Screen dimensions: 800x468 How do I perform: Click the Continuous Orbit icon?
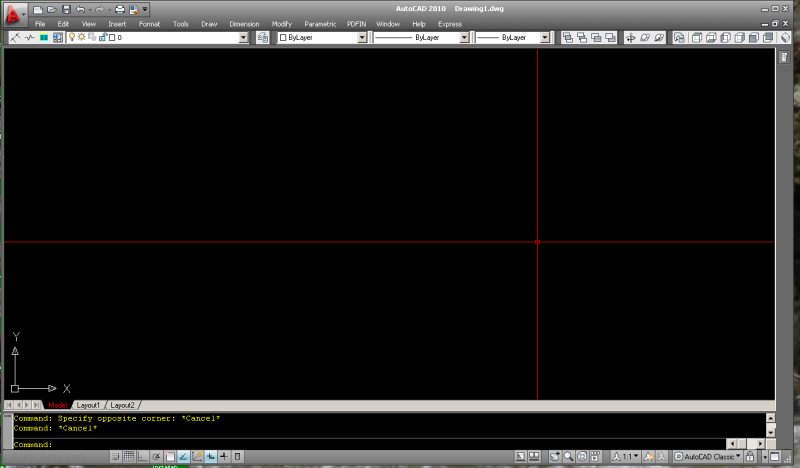659,37
